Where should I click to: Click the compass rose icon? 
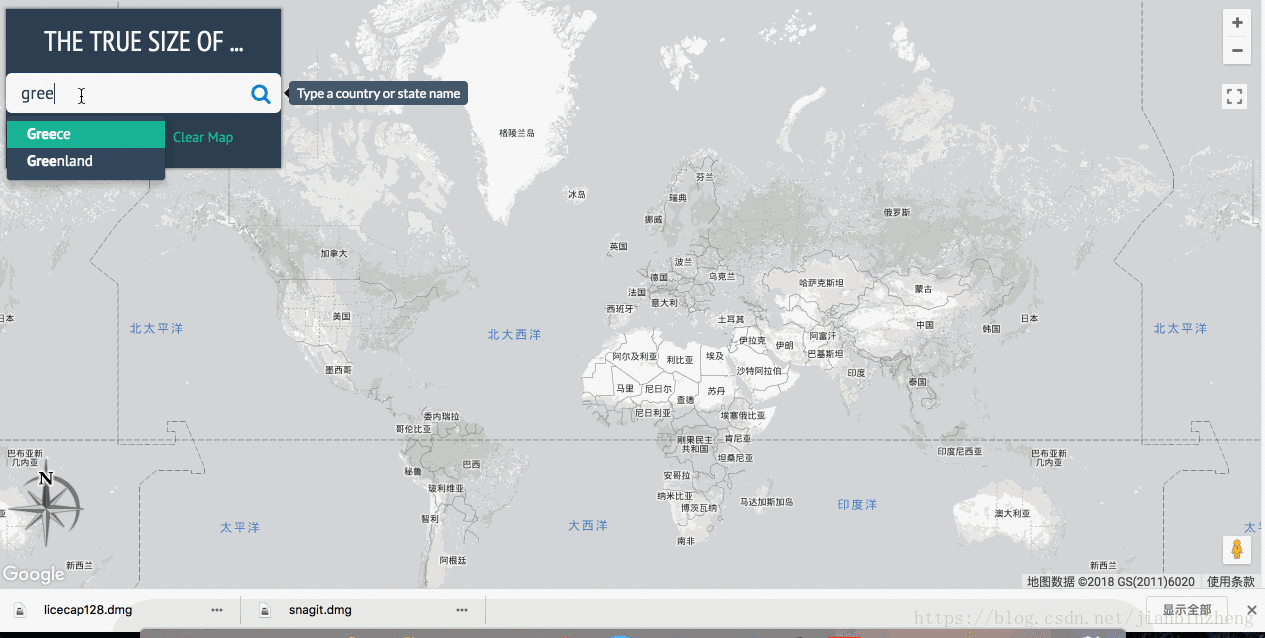(x=46, y=508)
